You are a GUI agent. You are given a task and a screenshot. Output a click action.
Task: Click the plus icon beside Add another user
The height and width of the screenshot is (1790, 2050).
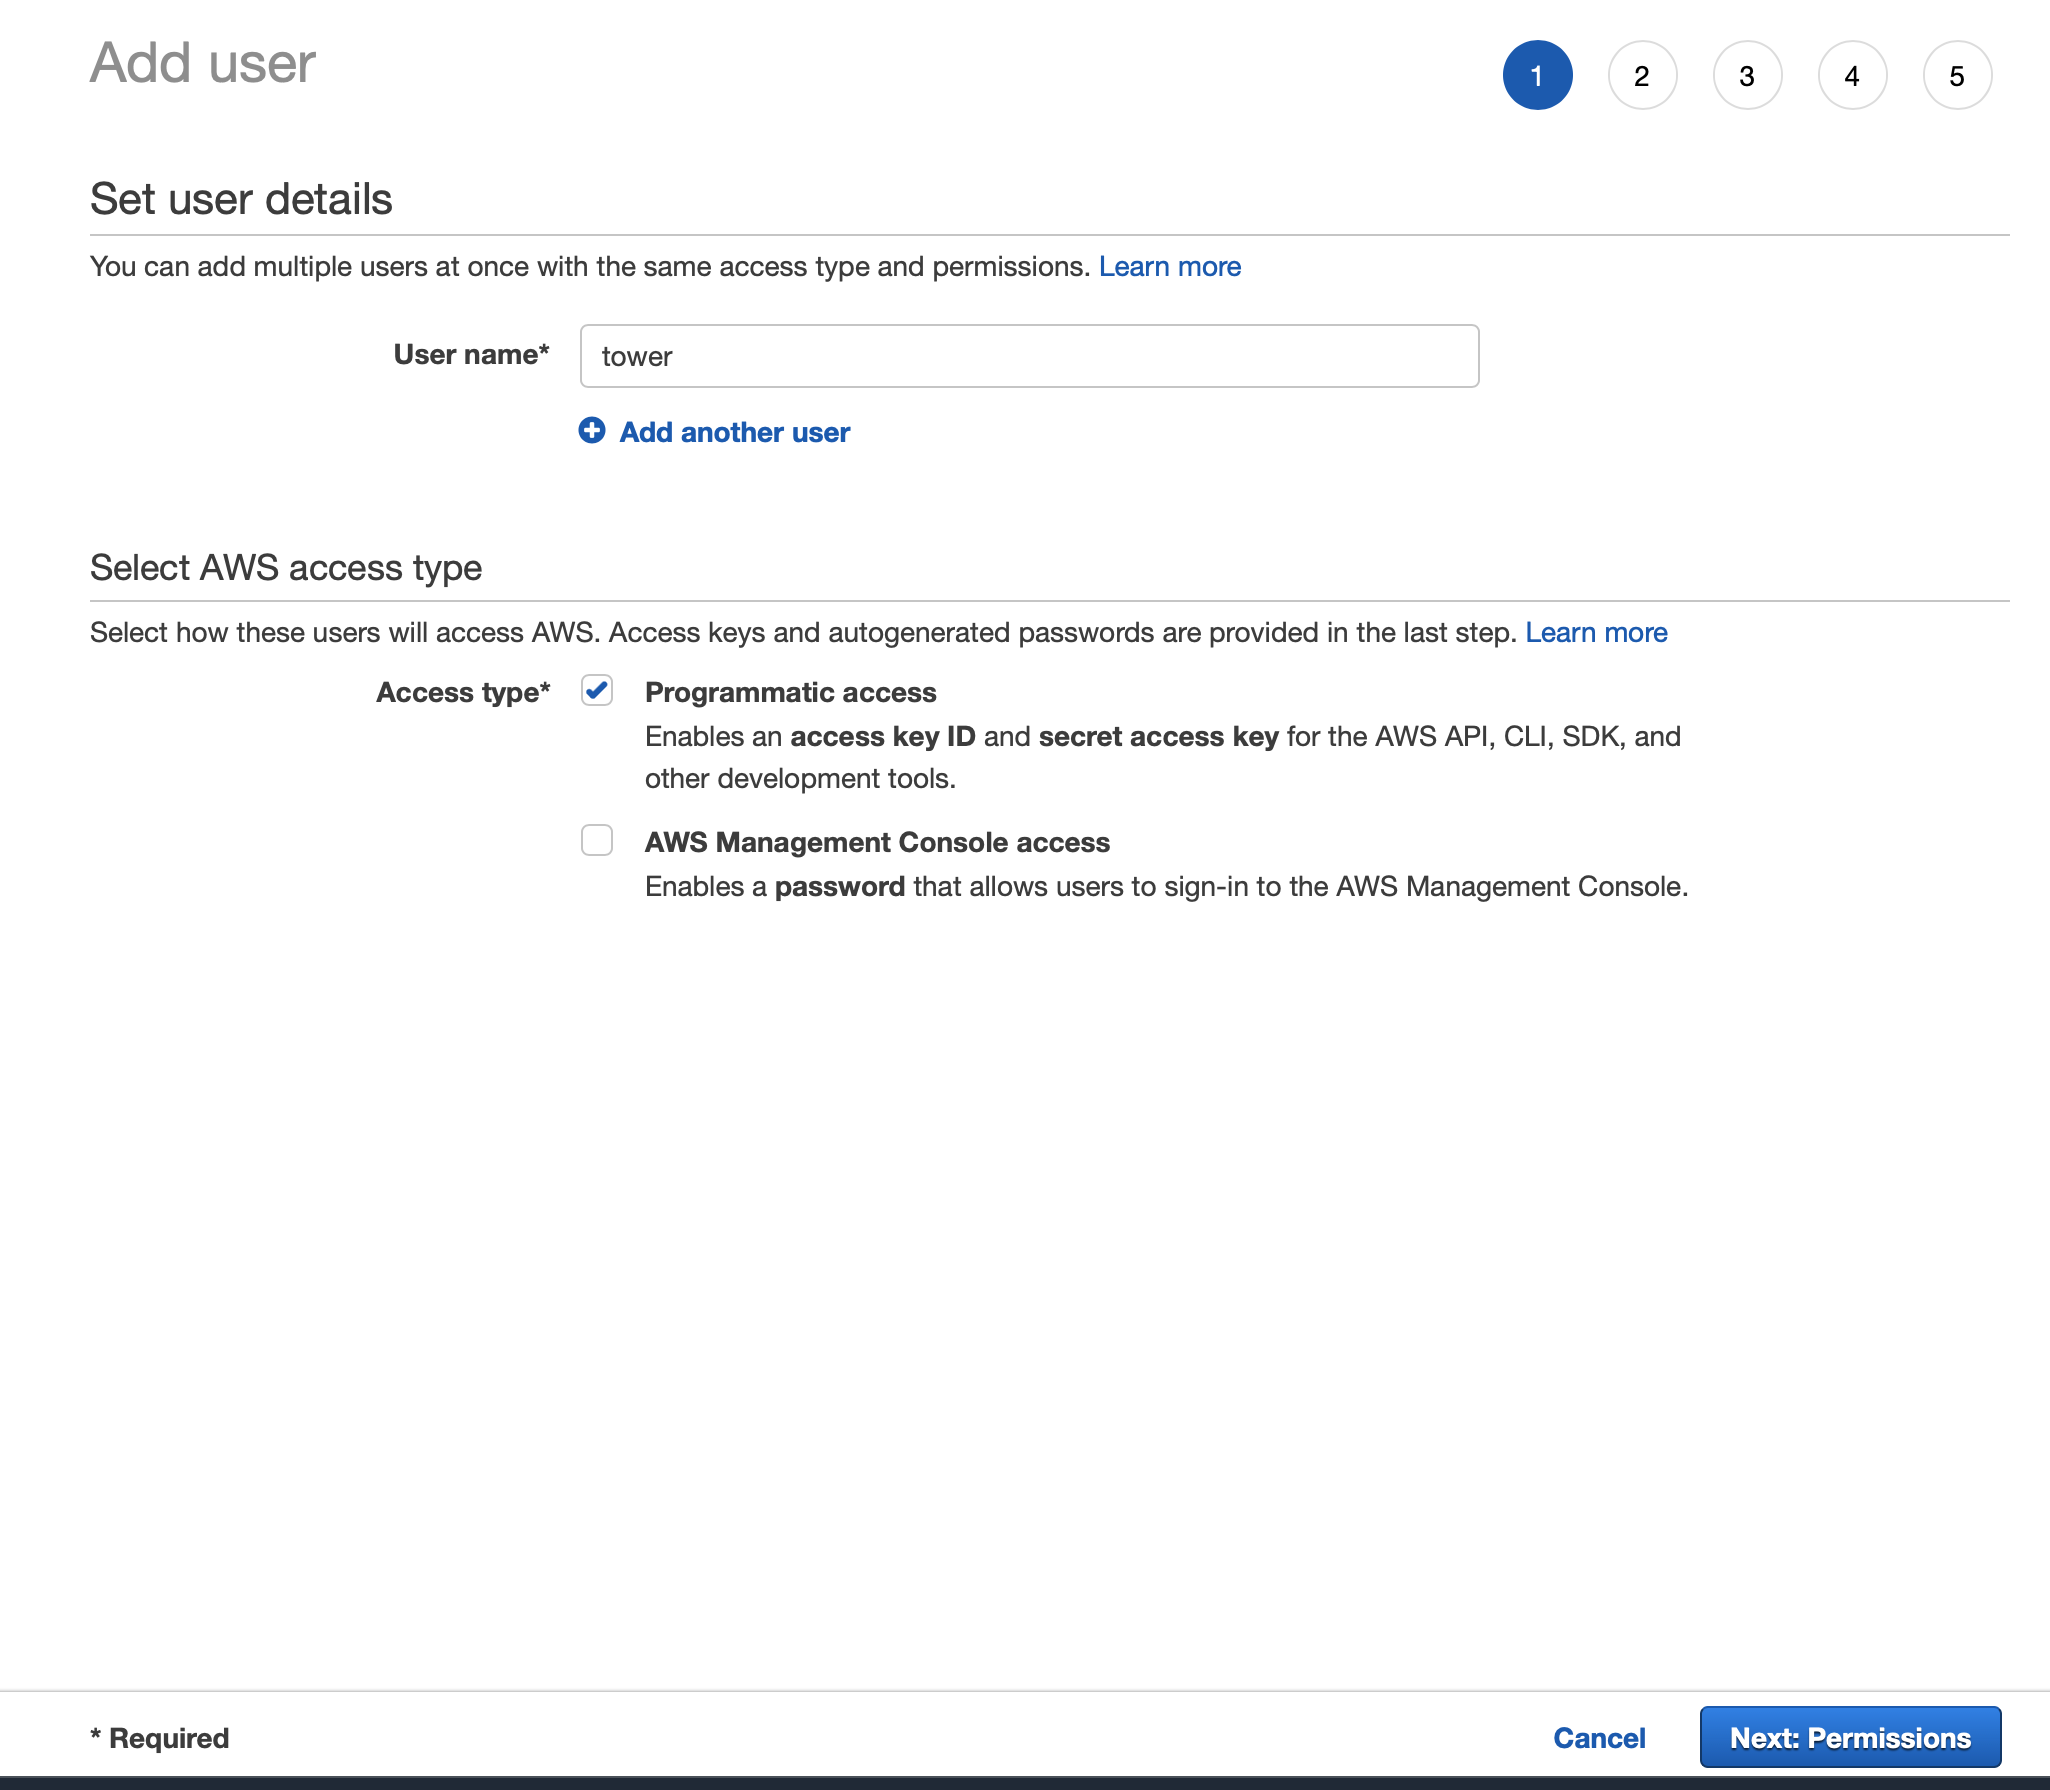[592, 431]
